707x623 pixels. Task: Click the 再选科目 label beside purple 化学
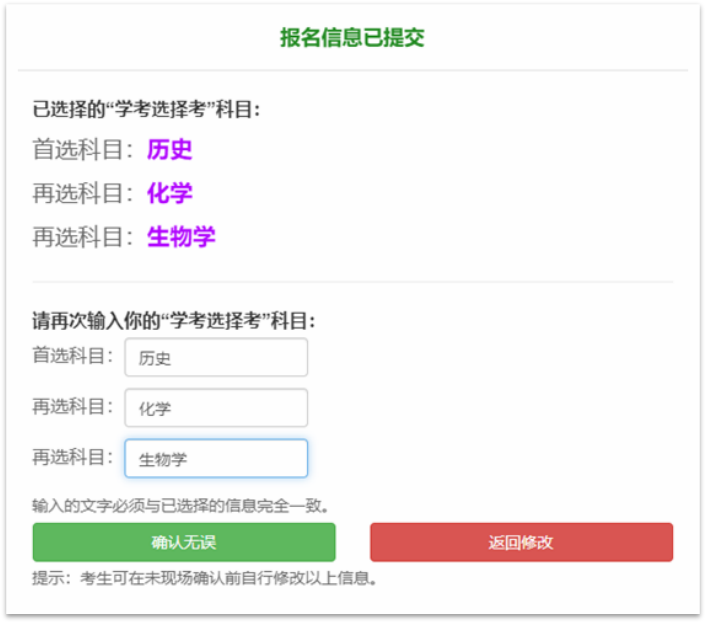[83, 193]
